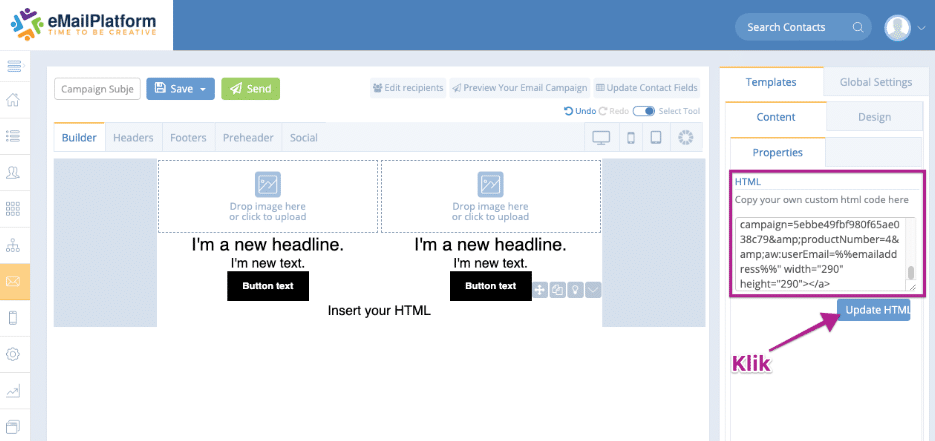Image resolution: width=935 pixels, height=441 pixels.
Task: Open the stacked windows icon in sidebar
Action: [x=13, y=426]
